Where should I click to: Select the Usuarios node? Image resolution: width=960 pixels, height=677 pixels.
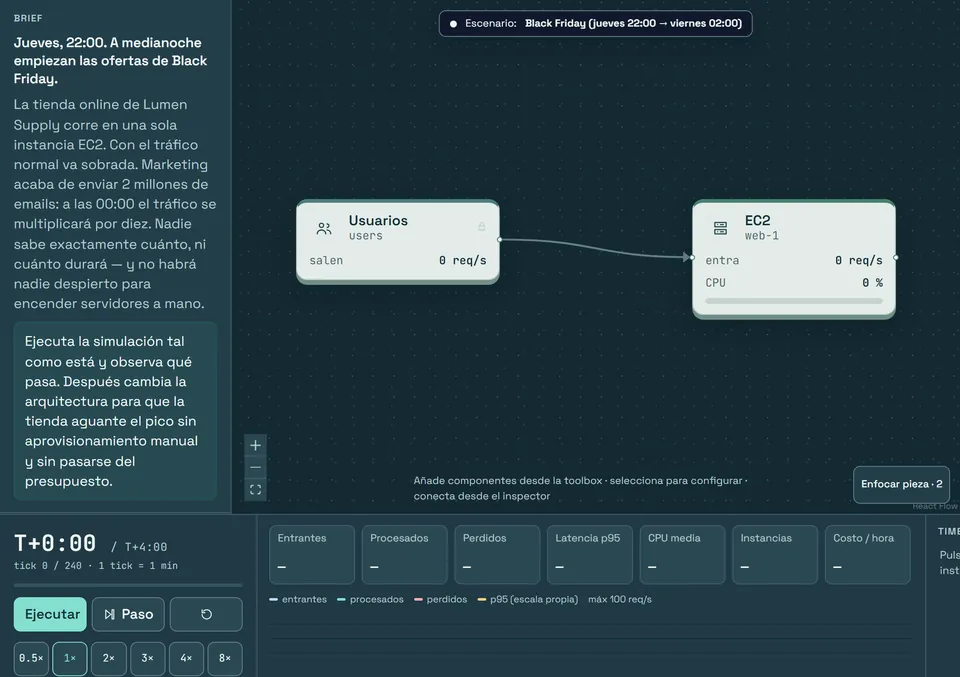coord(398,242)
